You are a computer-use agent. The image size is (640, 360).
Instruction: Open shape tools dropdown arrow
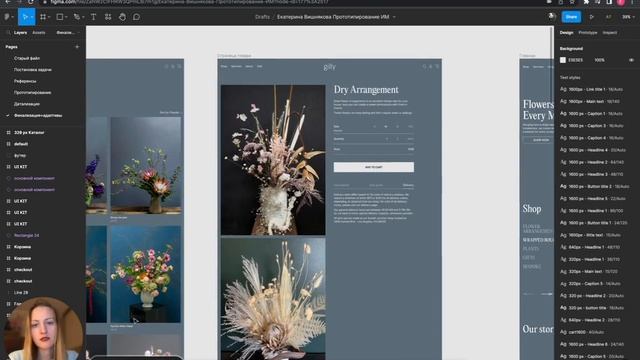(67, 17)
